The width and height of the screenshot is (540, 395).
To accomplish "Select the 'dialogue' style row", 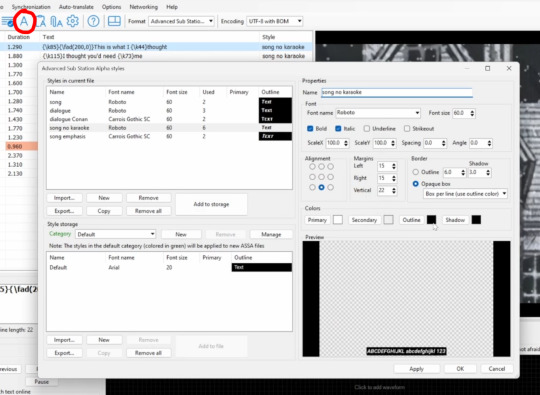I will click(x=169, y=111).
